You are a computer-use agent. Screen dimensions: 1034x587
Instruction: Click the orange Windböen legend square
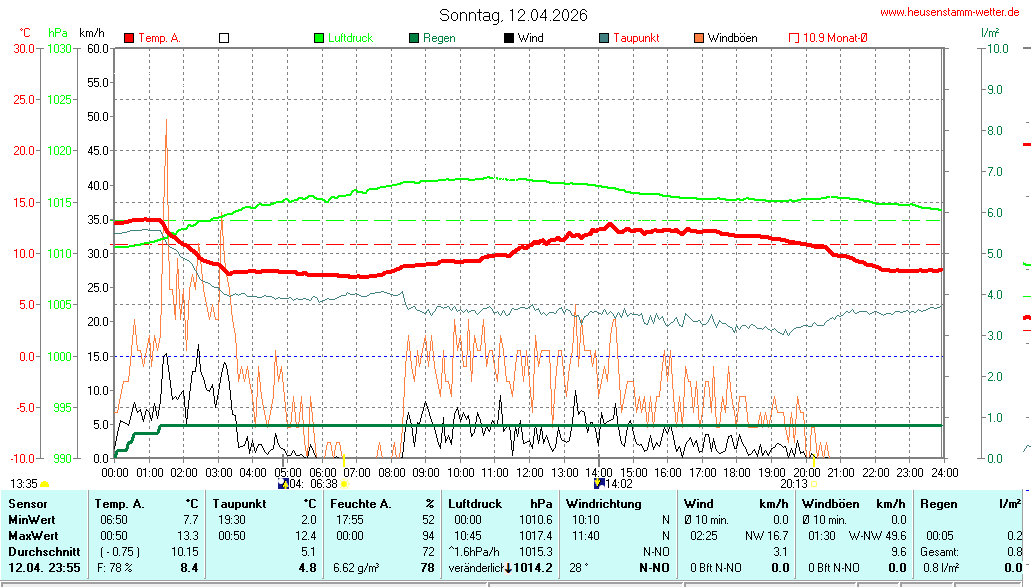coord(698,38)
